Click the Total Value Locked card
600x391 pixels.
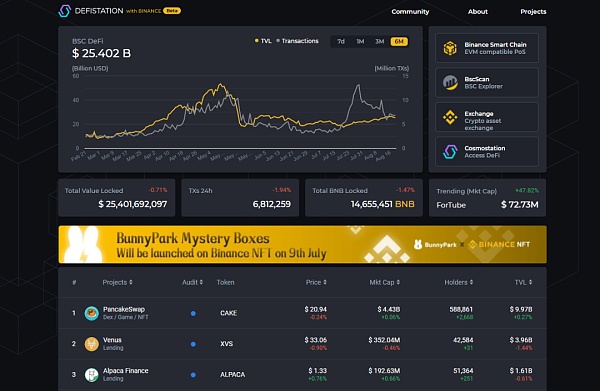(116, 198)
